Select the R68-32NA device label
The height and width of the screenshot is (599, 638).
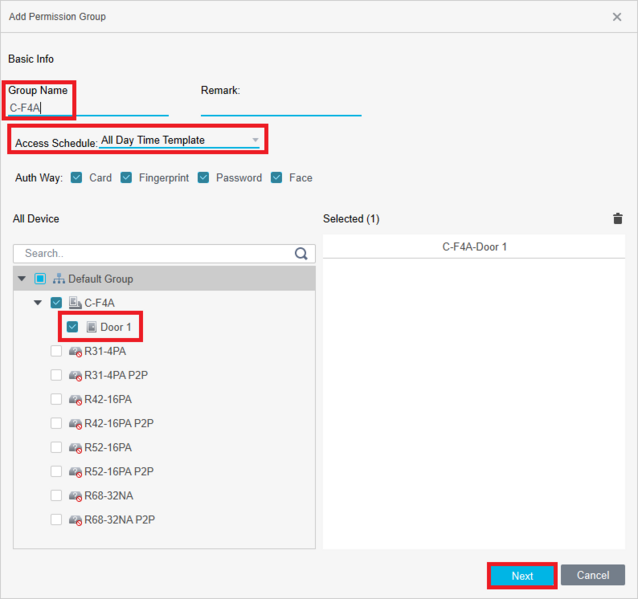pos(109,496)
